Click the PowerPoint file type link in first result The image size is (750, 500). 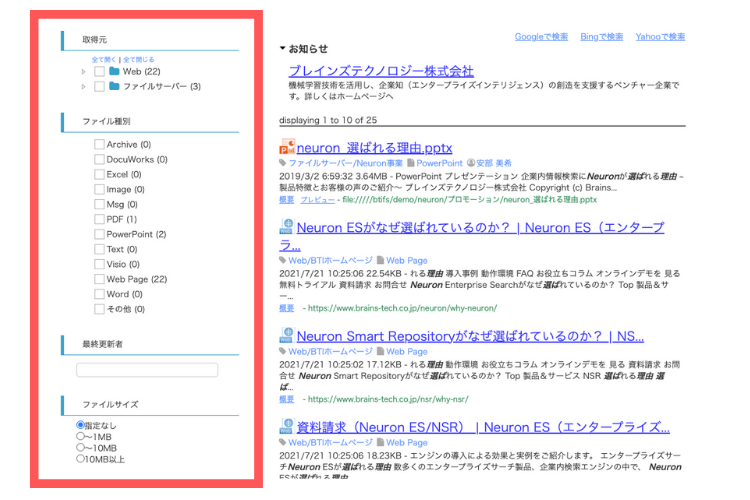point(440,163)
